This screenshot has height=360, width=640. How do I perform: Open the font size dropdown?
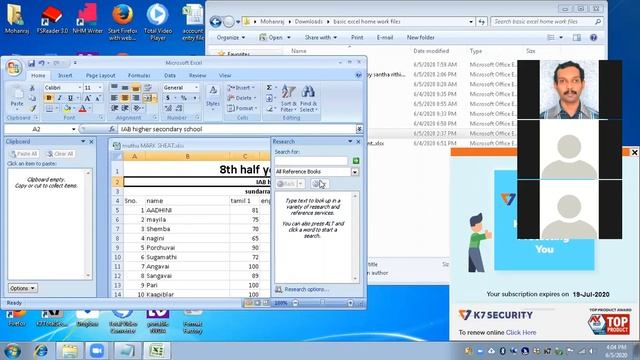point(100,88)
